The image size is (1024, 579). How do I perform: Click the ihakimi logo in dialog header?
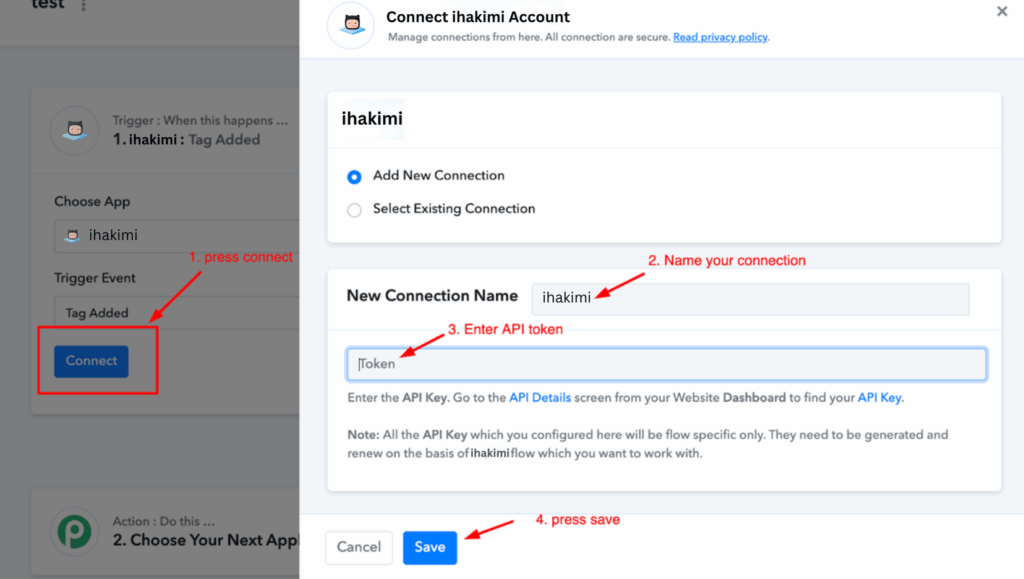tap(351, 26)
